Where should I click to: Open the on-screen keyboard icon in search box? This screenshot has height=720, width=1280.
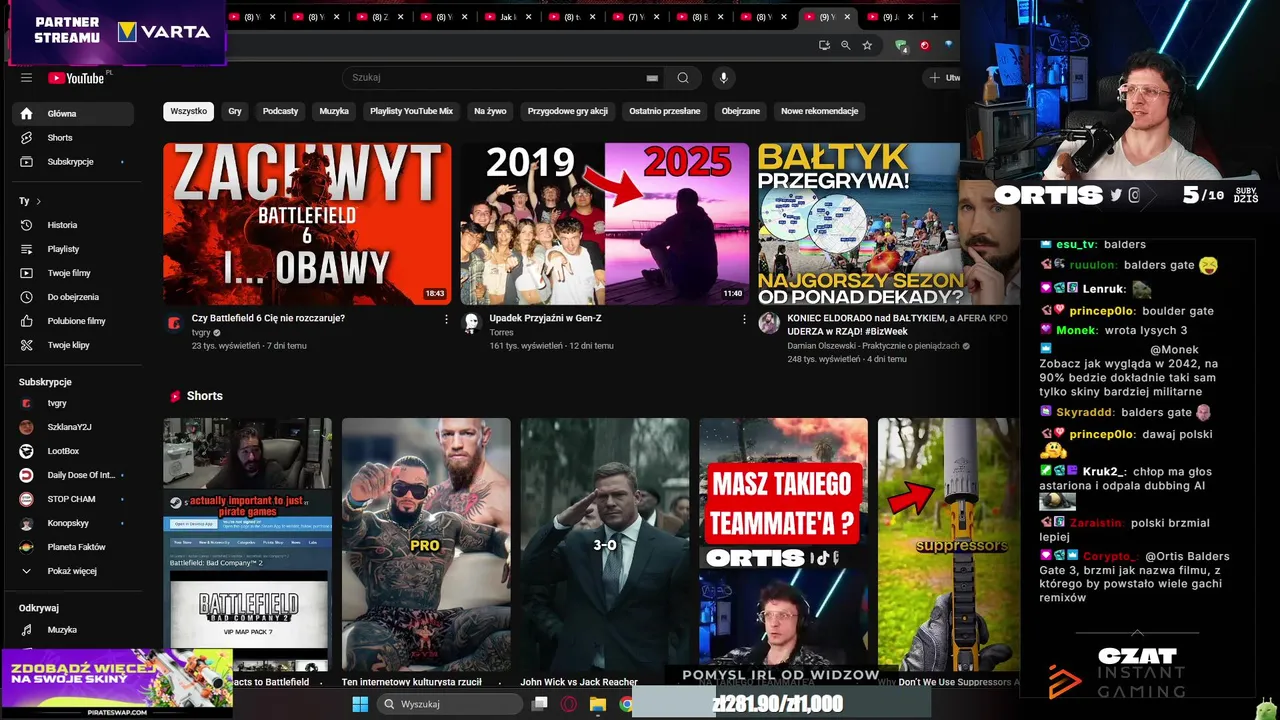[x=652, y=78]
